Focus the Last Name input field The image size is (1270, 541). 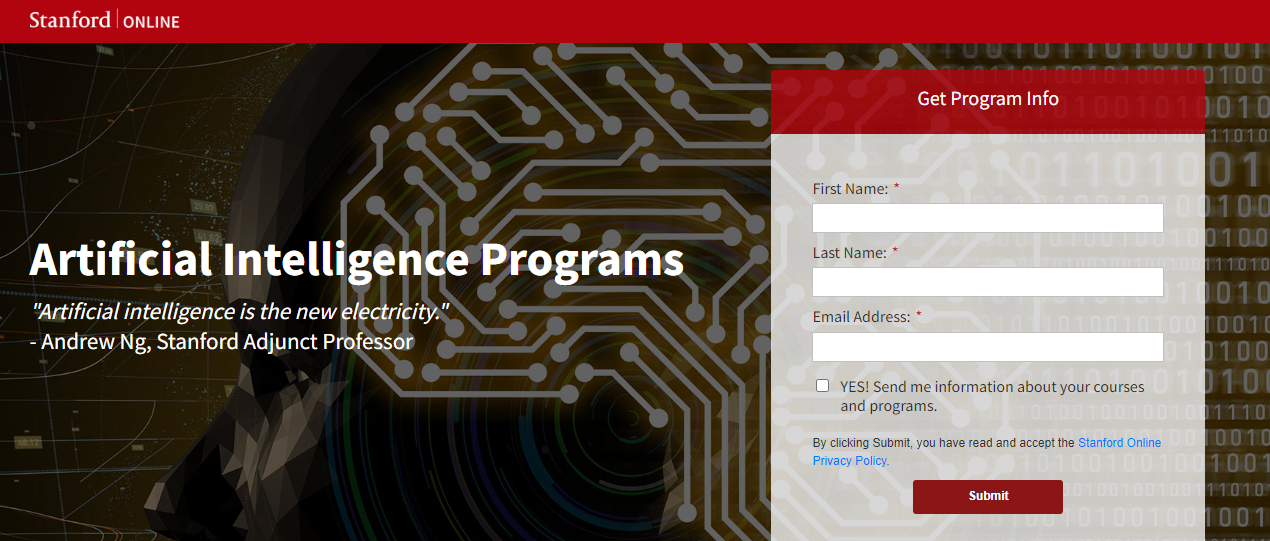987,282
